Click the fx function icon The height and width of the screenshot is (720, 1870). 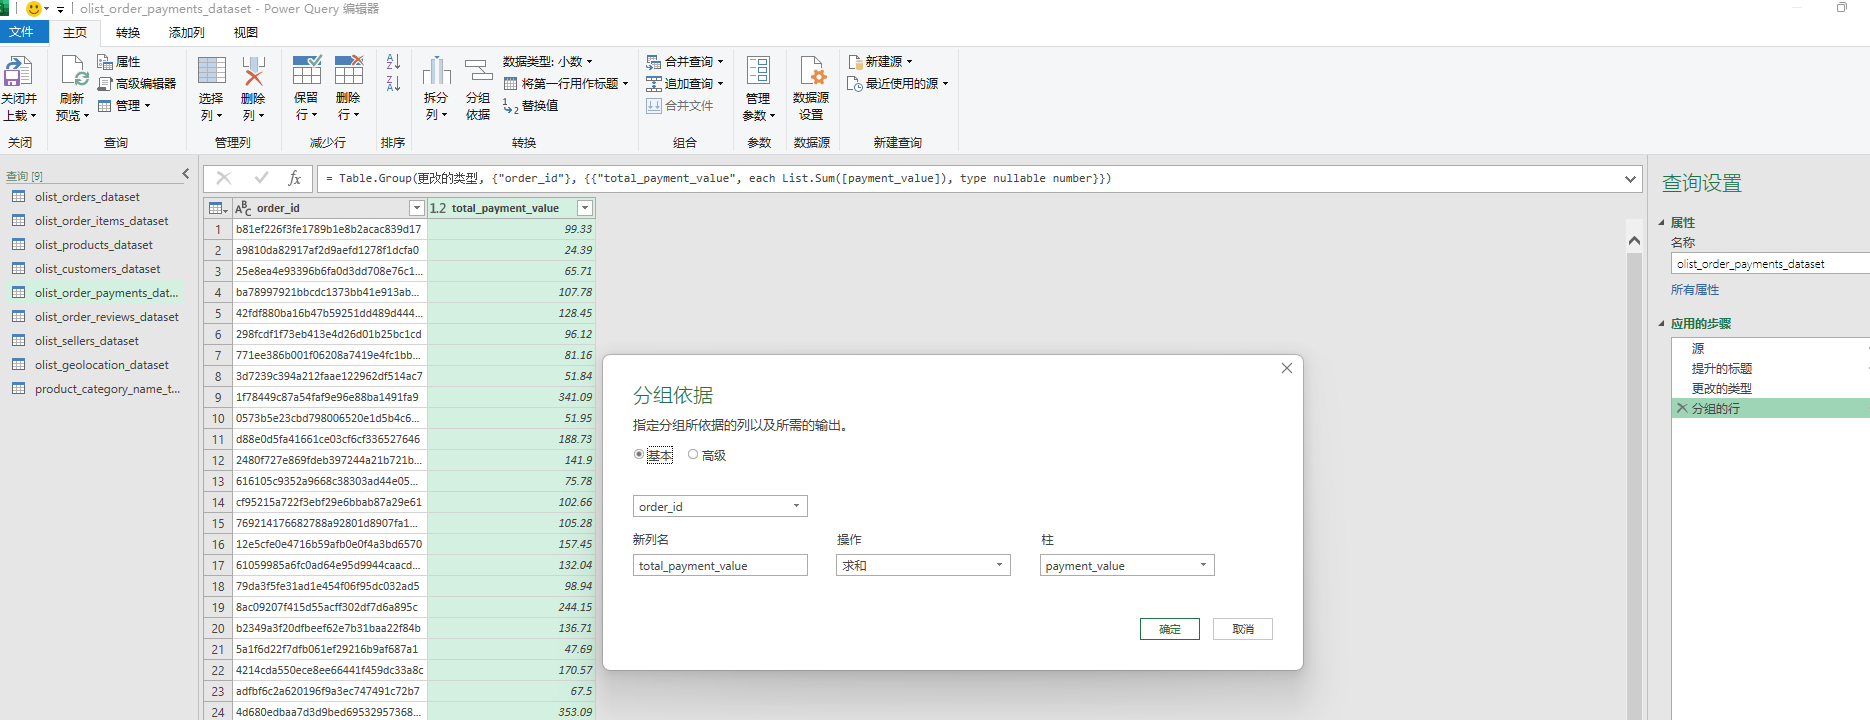(x=295, y=178)
